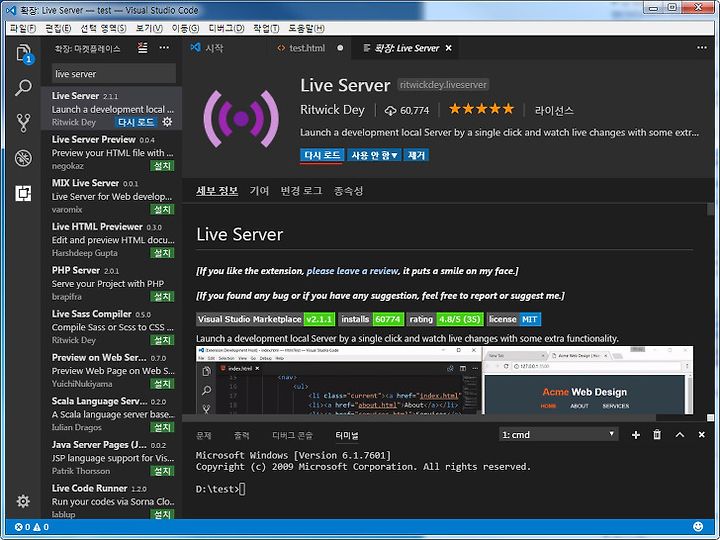Click the Ritwick Dey publisher name
720x540 pixels.
[x=332, y=110]
